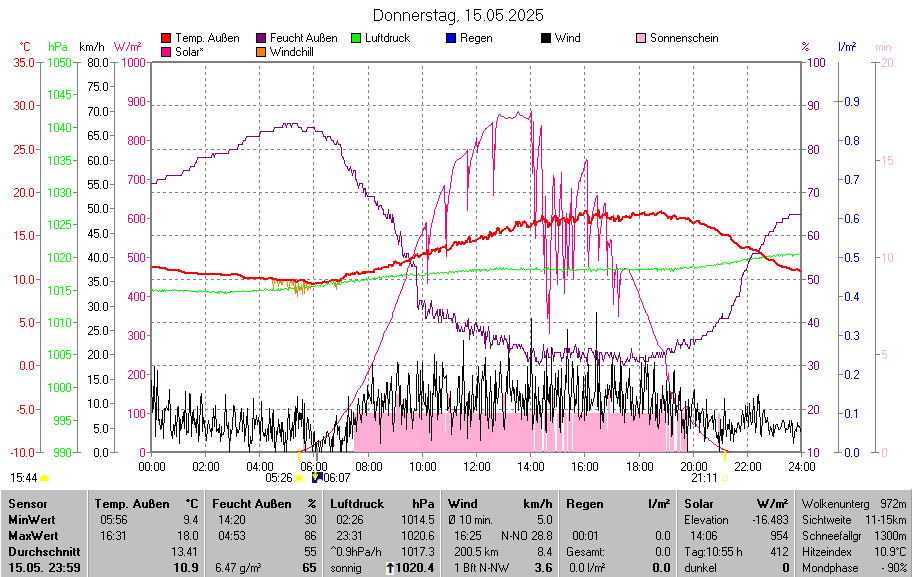This screenshot has width=912, height=577.
Task: Click the blue marker icon beside 06:07
Action: (317, 478)
